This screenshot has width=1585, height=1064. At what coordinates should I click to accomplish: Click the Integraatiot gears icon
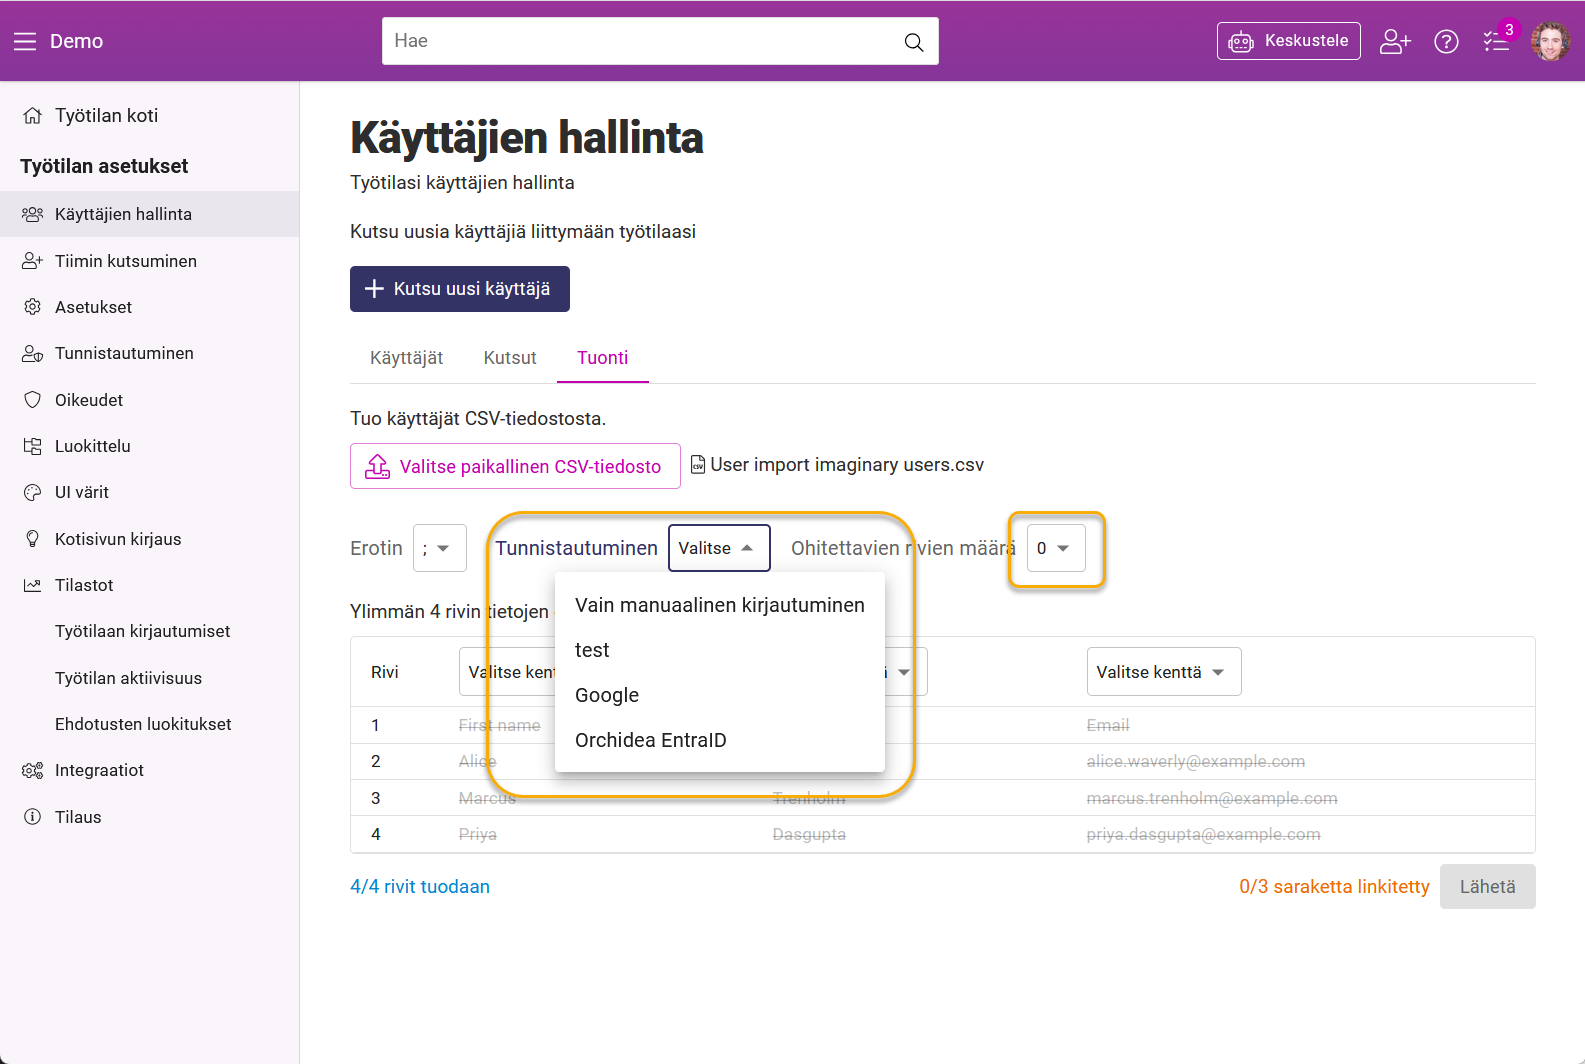[33, 770]
